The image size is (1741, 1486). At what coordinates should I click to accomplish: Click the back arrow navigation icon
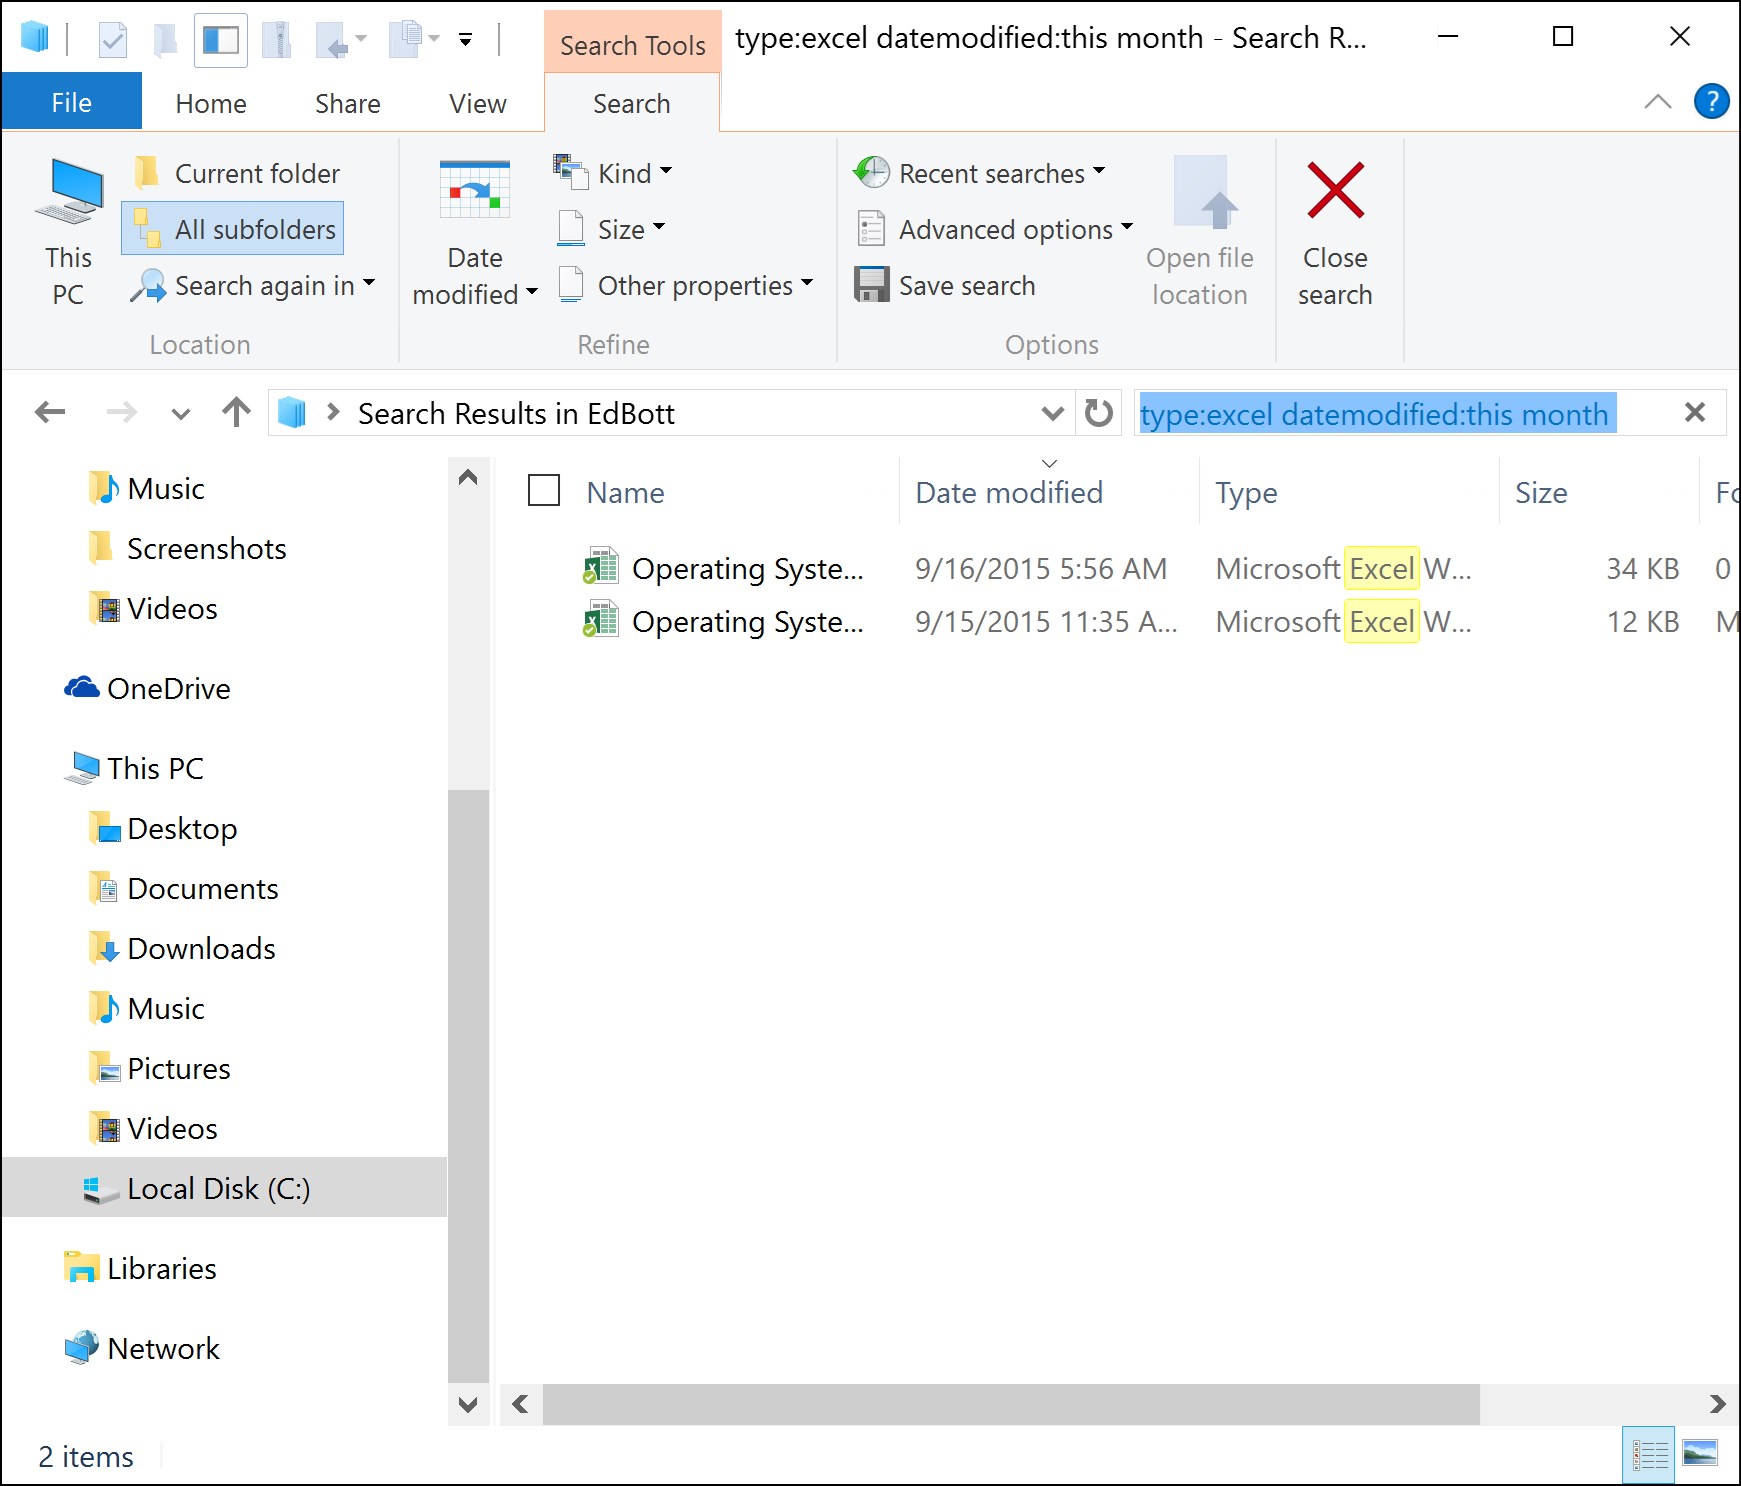pos(50,412)
